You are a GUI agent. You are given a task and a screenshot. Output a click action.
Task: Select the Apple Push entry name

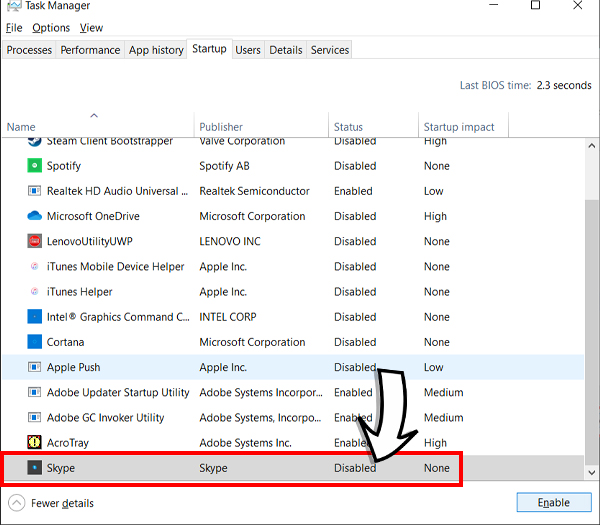pos(73,367)
